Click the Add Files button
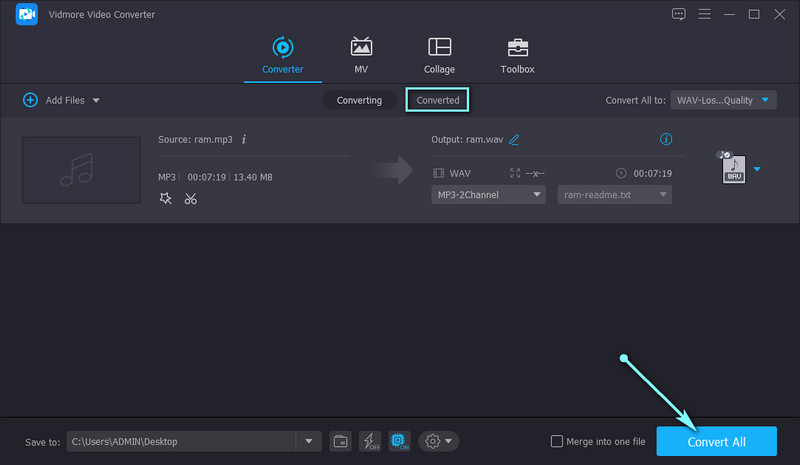The height and width of the screenshot is (465, 800). 61,100
